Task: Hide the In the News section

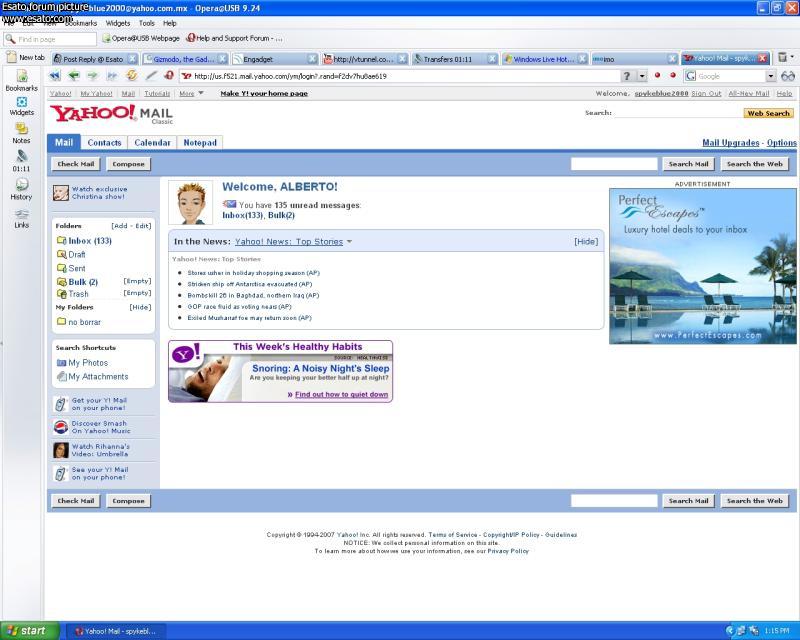Action: [x=586, y=241]
